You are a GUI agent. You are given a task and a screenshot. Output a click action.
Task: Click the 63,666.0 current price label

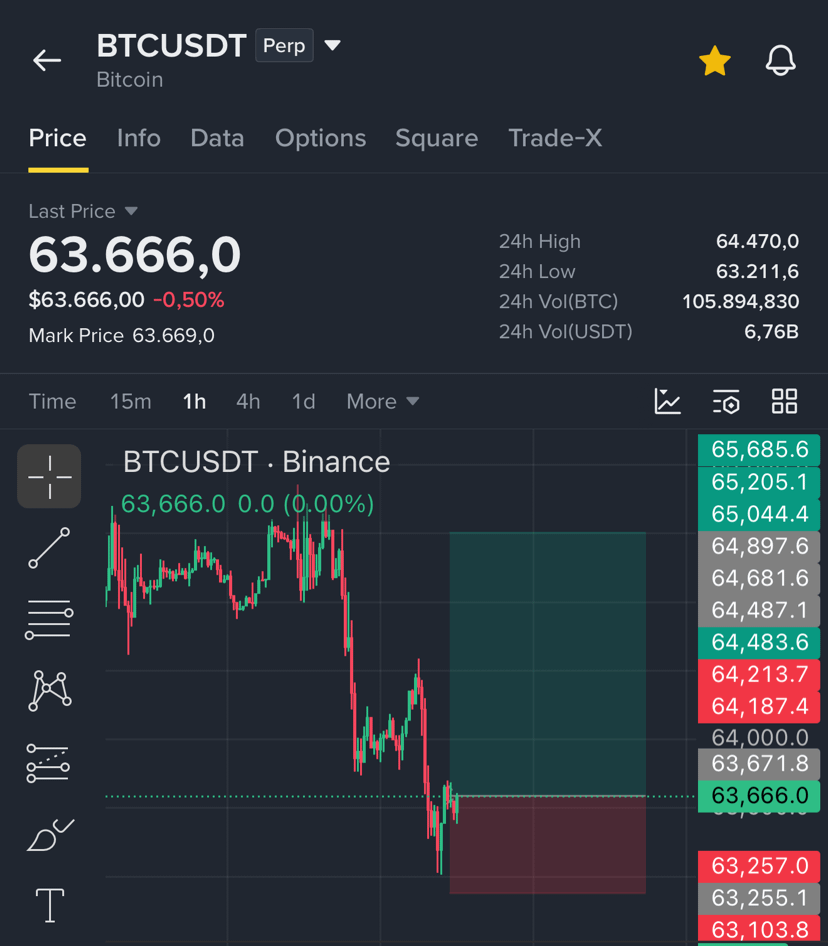tap(759, 796)
